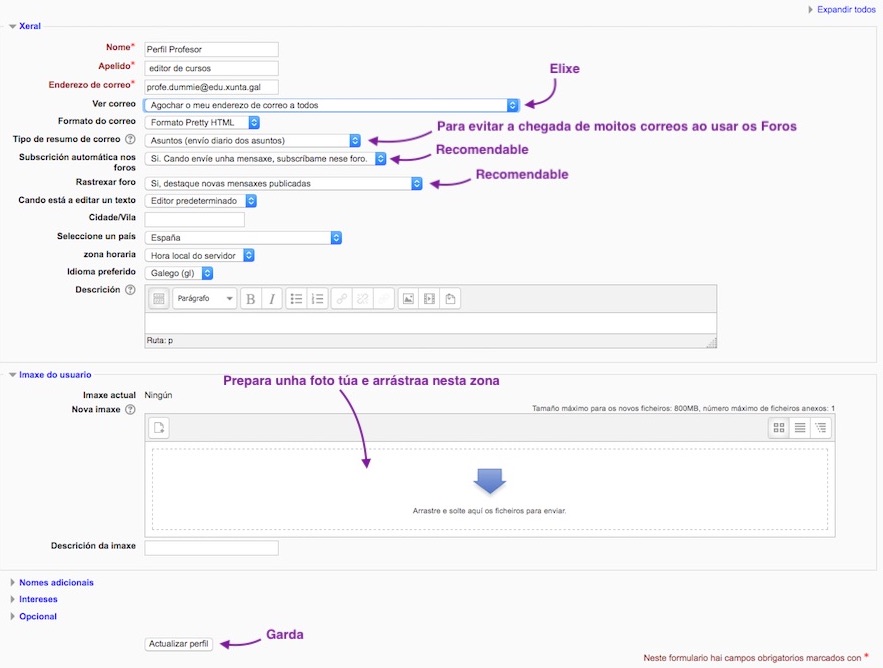Viewport: 883px width, 668px height.
Task: Switch file picker to icon grid view
Action: 779,428
